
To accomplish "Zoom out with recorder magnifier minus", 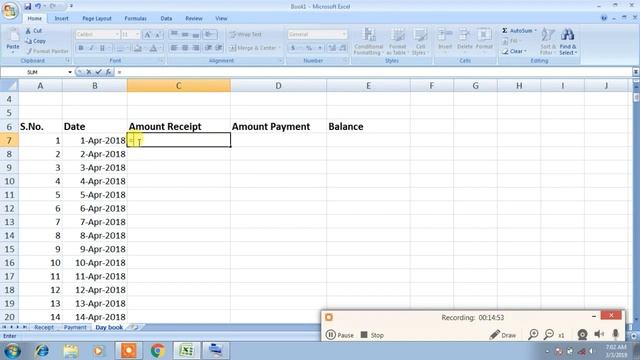I will click(549, 335).
